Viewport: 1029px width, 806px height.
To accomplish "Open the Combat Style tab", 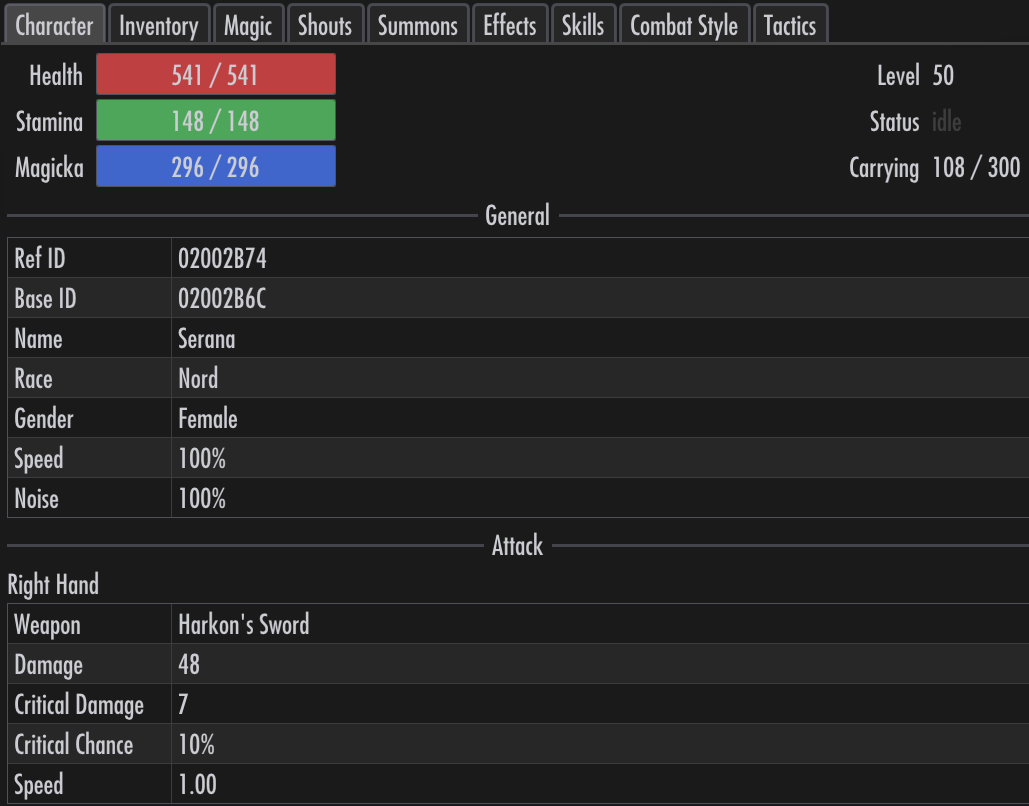I will point(684,24).
